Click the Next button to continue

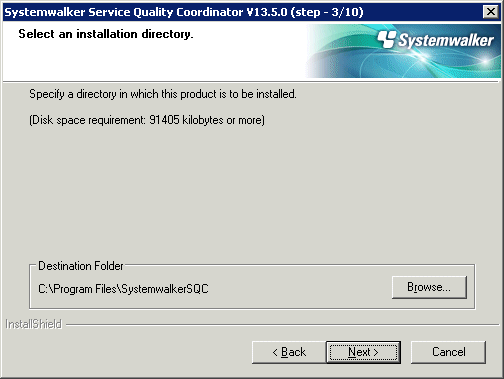click(363, 352)
